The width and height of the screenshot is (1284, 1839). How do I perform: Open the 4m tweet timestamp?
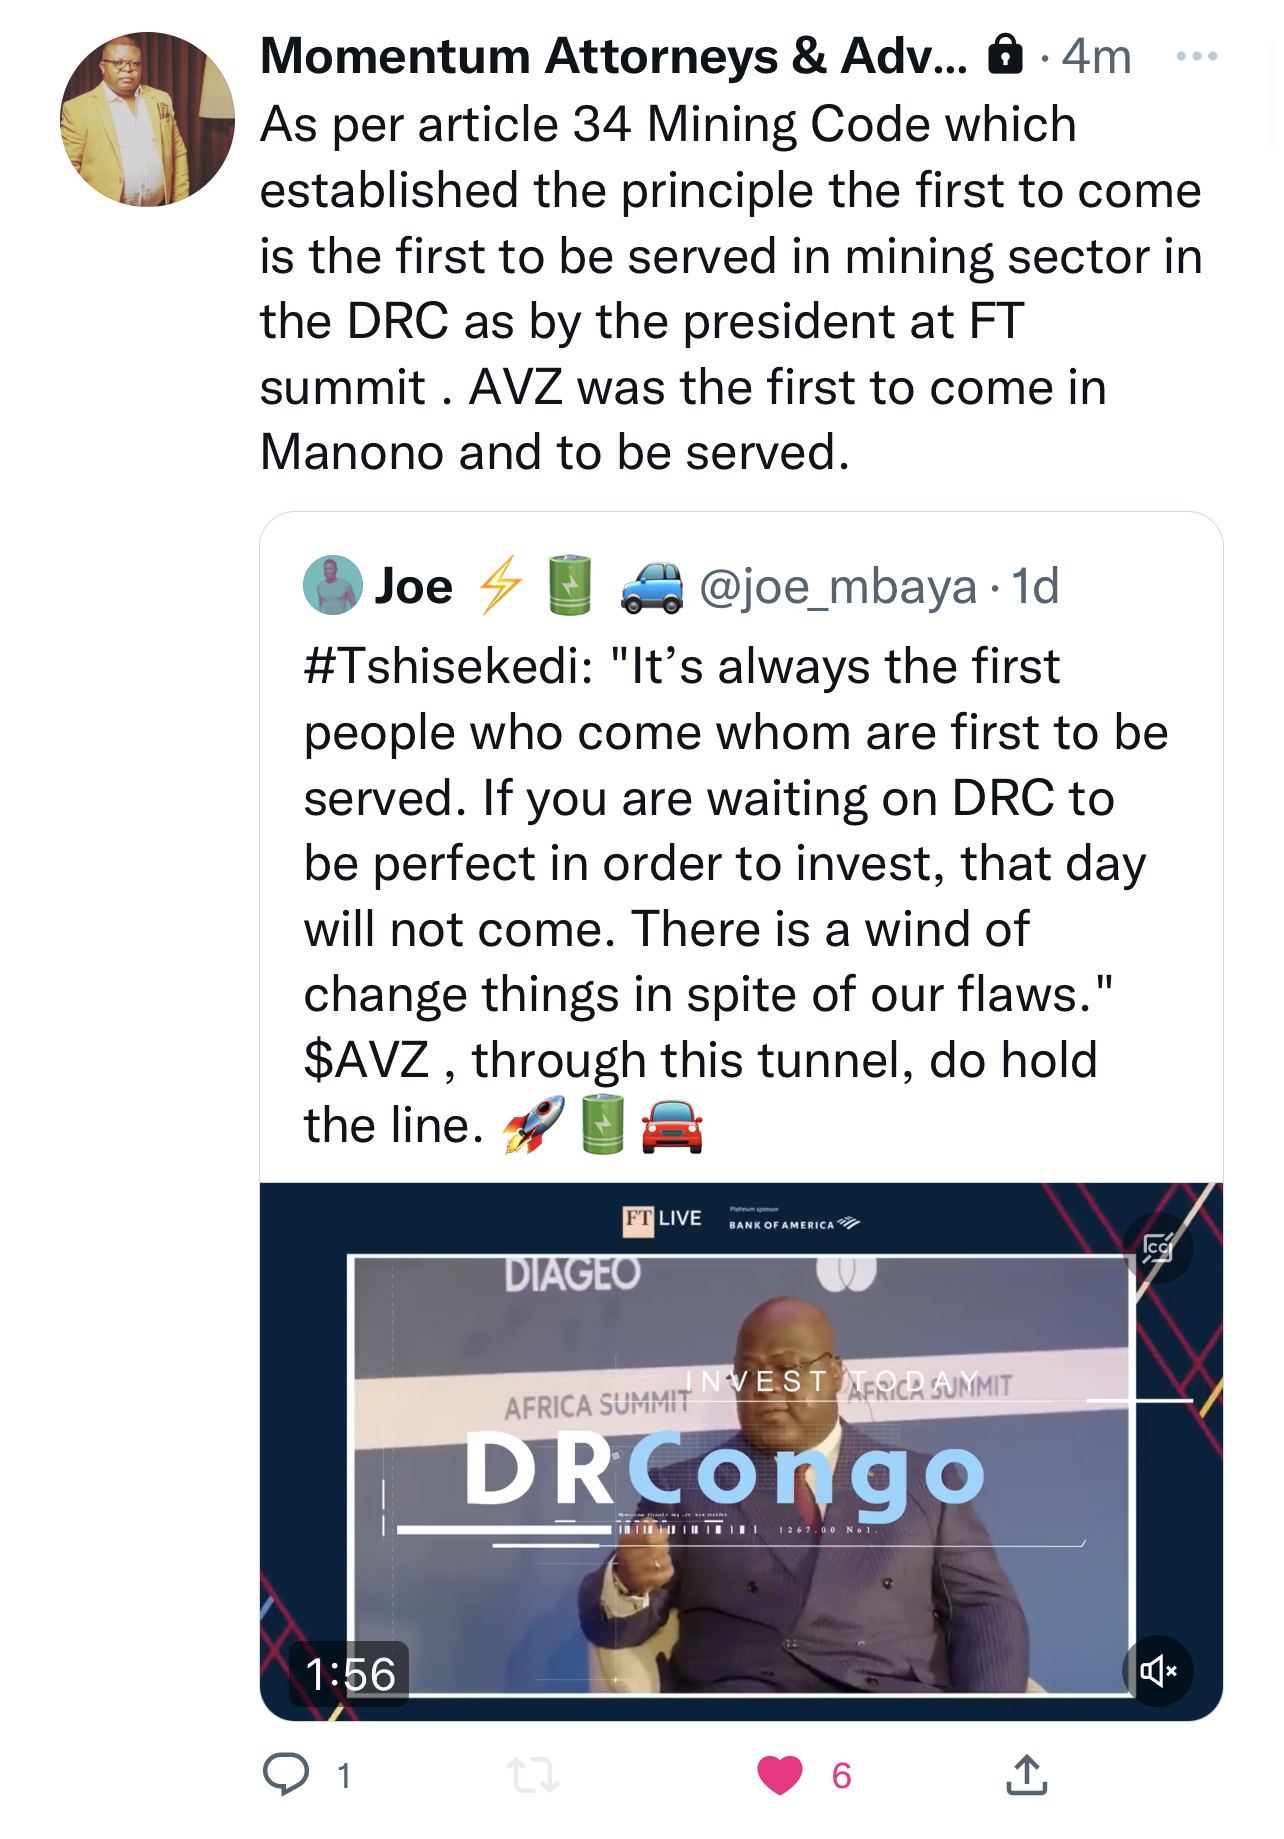pos(1096,56)
